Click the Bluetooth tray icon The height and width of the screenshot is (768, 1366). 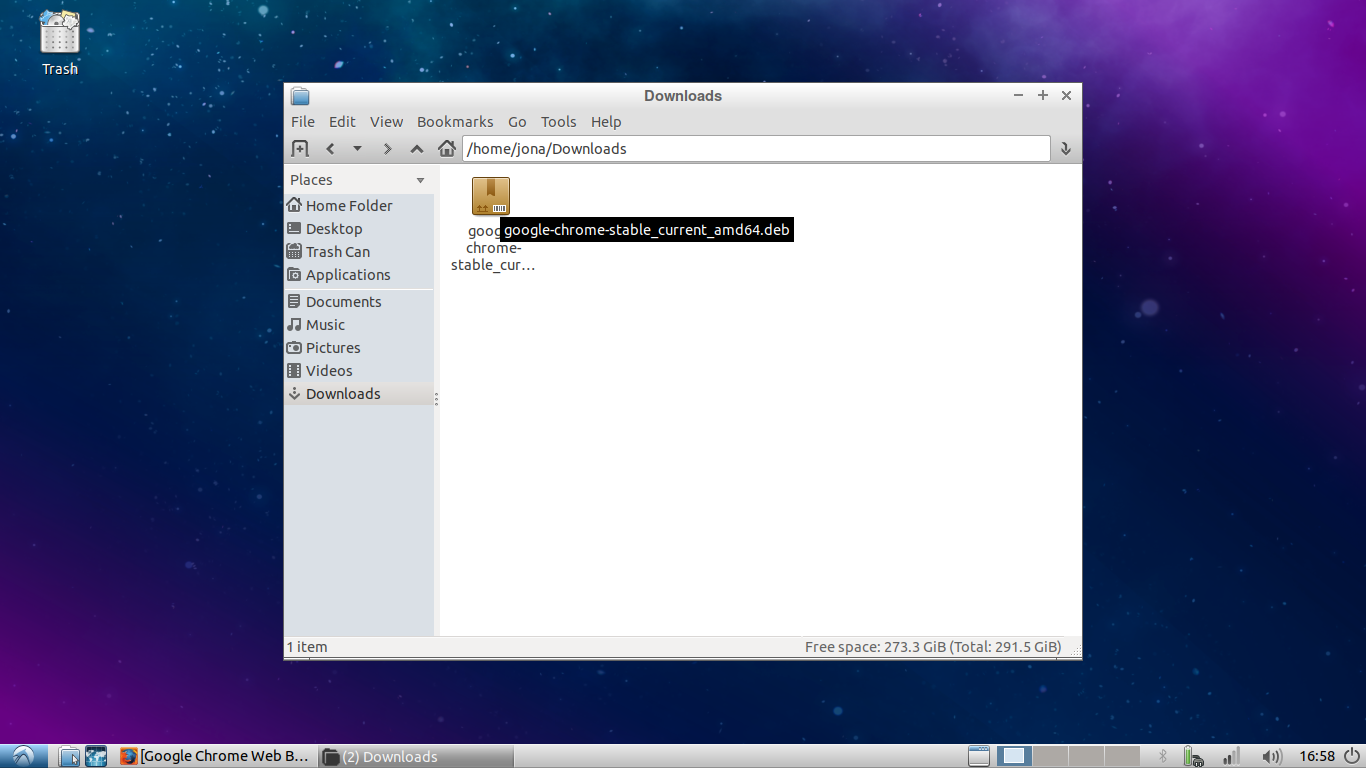tap(1163, 756)
